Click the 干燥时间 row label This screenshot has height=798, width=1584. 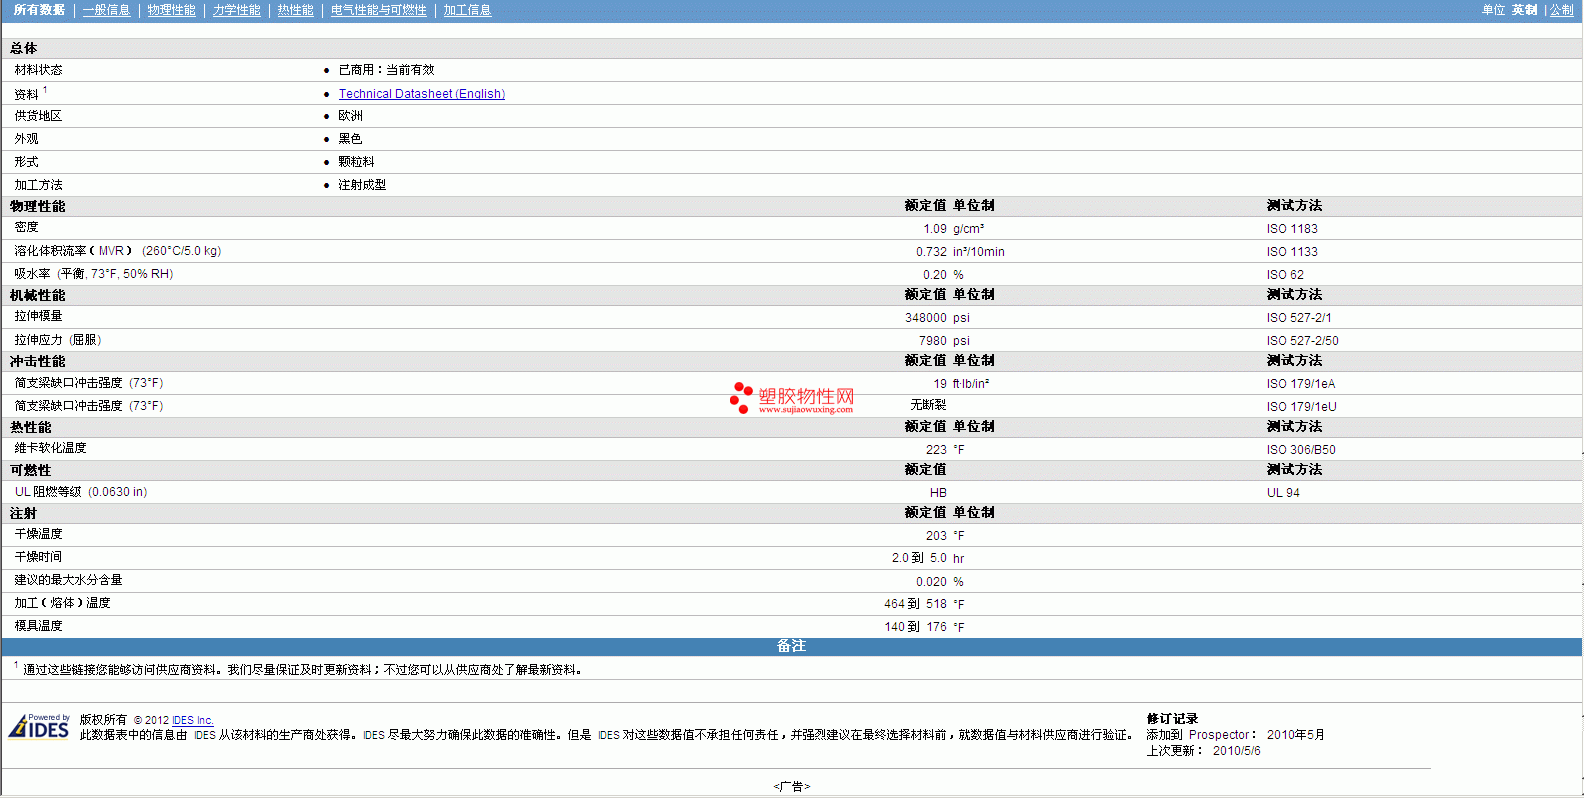[38, 557]
